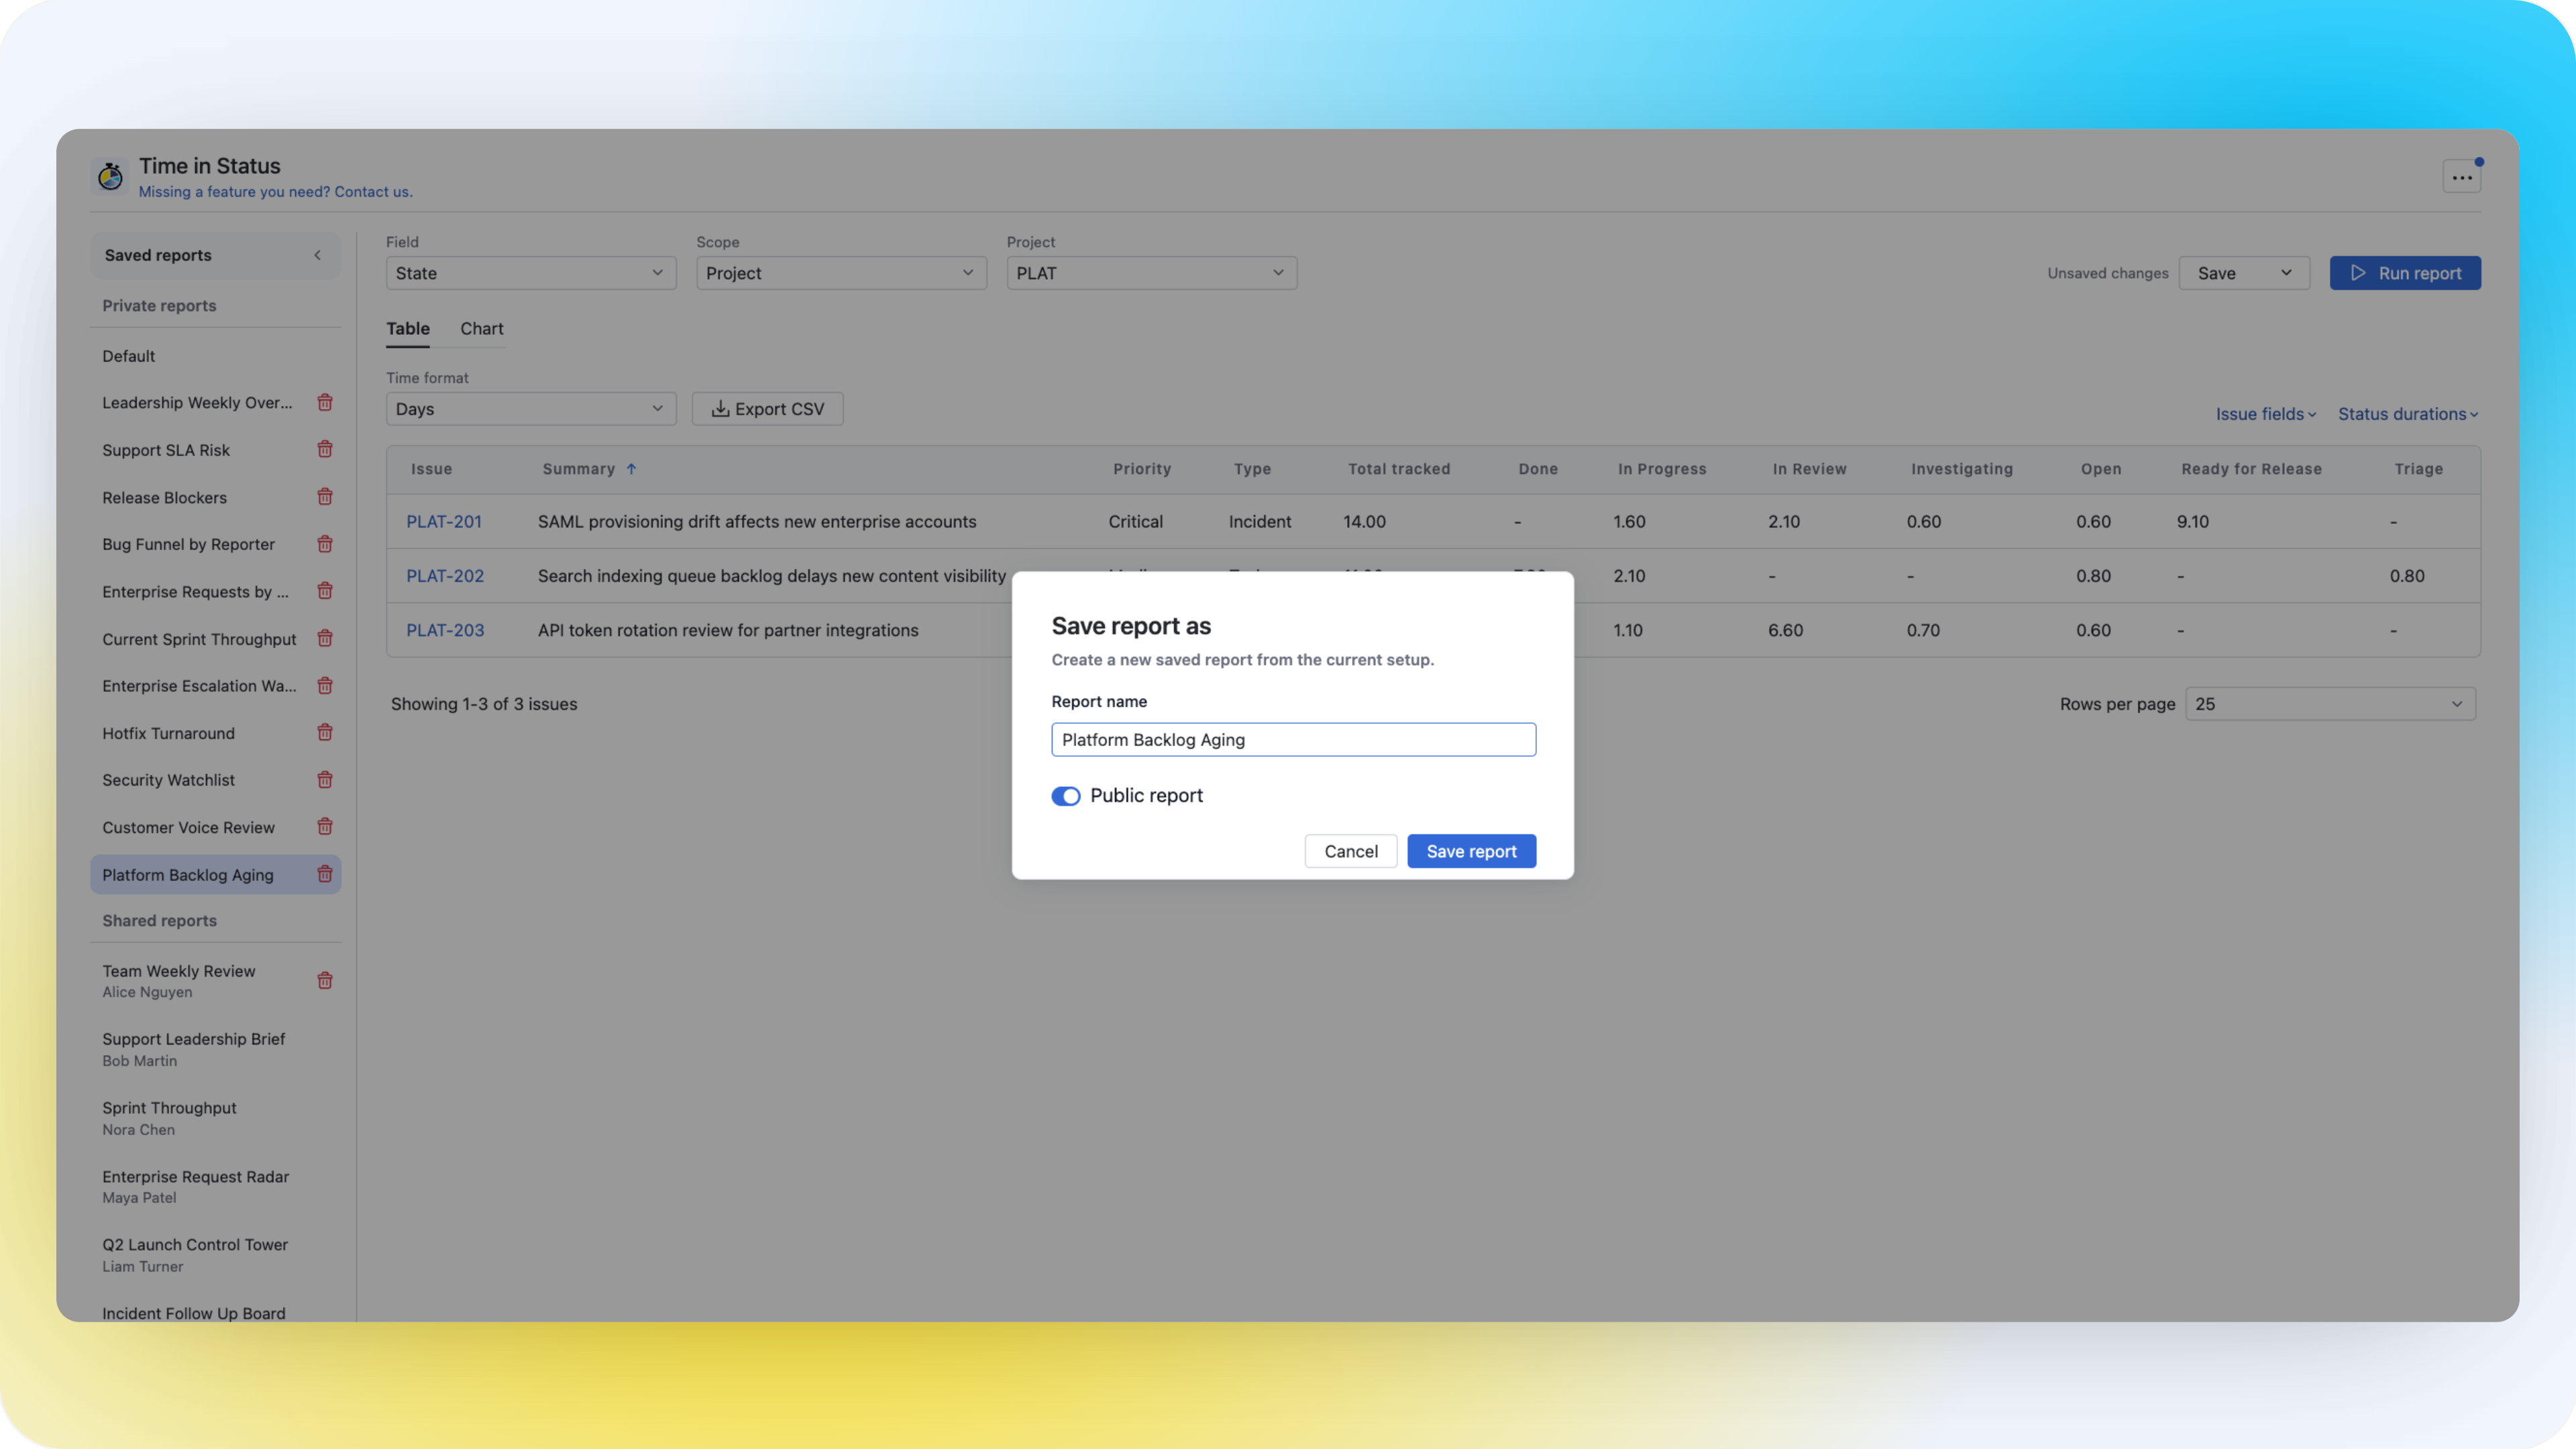Select the Table tab
Viewport: 2576px width, 1449px height.
point(408,328)
